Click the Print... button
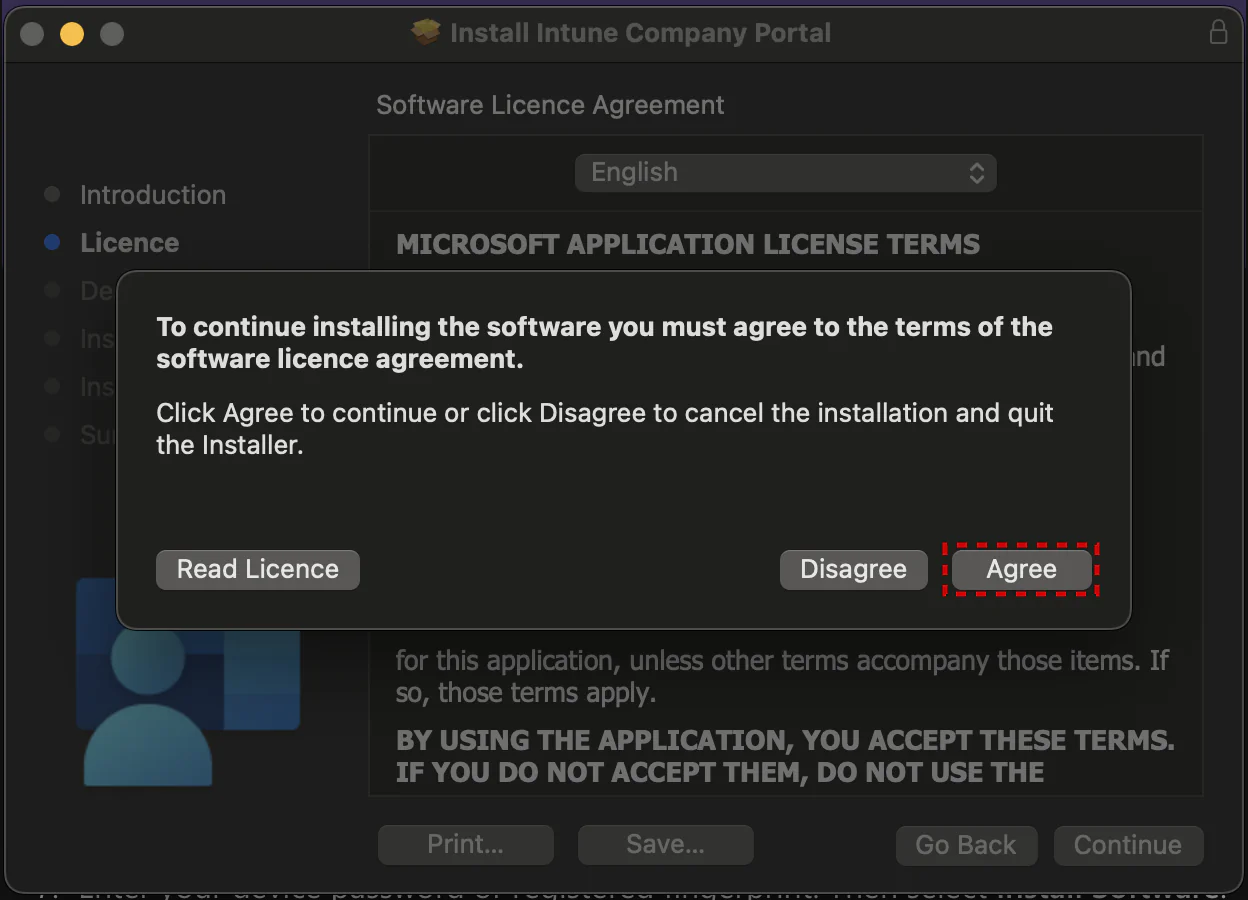This screenshot has width=1248, height=900. 465,845
